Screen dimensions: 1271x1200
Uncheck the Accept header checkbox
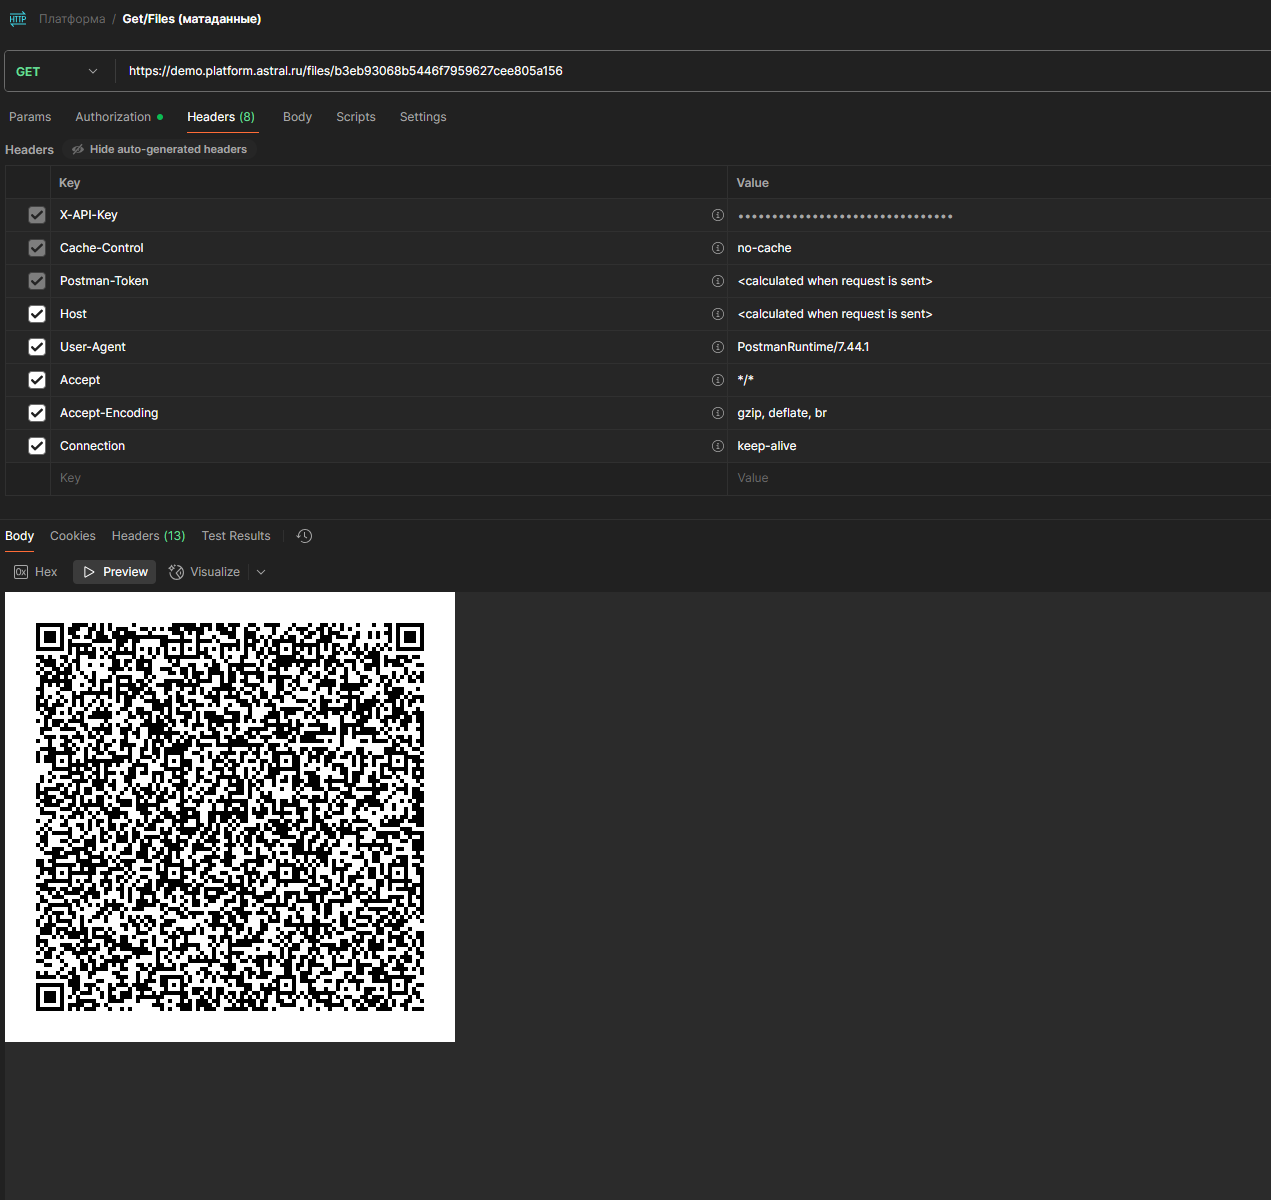coord(37,380)
